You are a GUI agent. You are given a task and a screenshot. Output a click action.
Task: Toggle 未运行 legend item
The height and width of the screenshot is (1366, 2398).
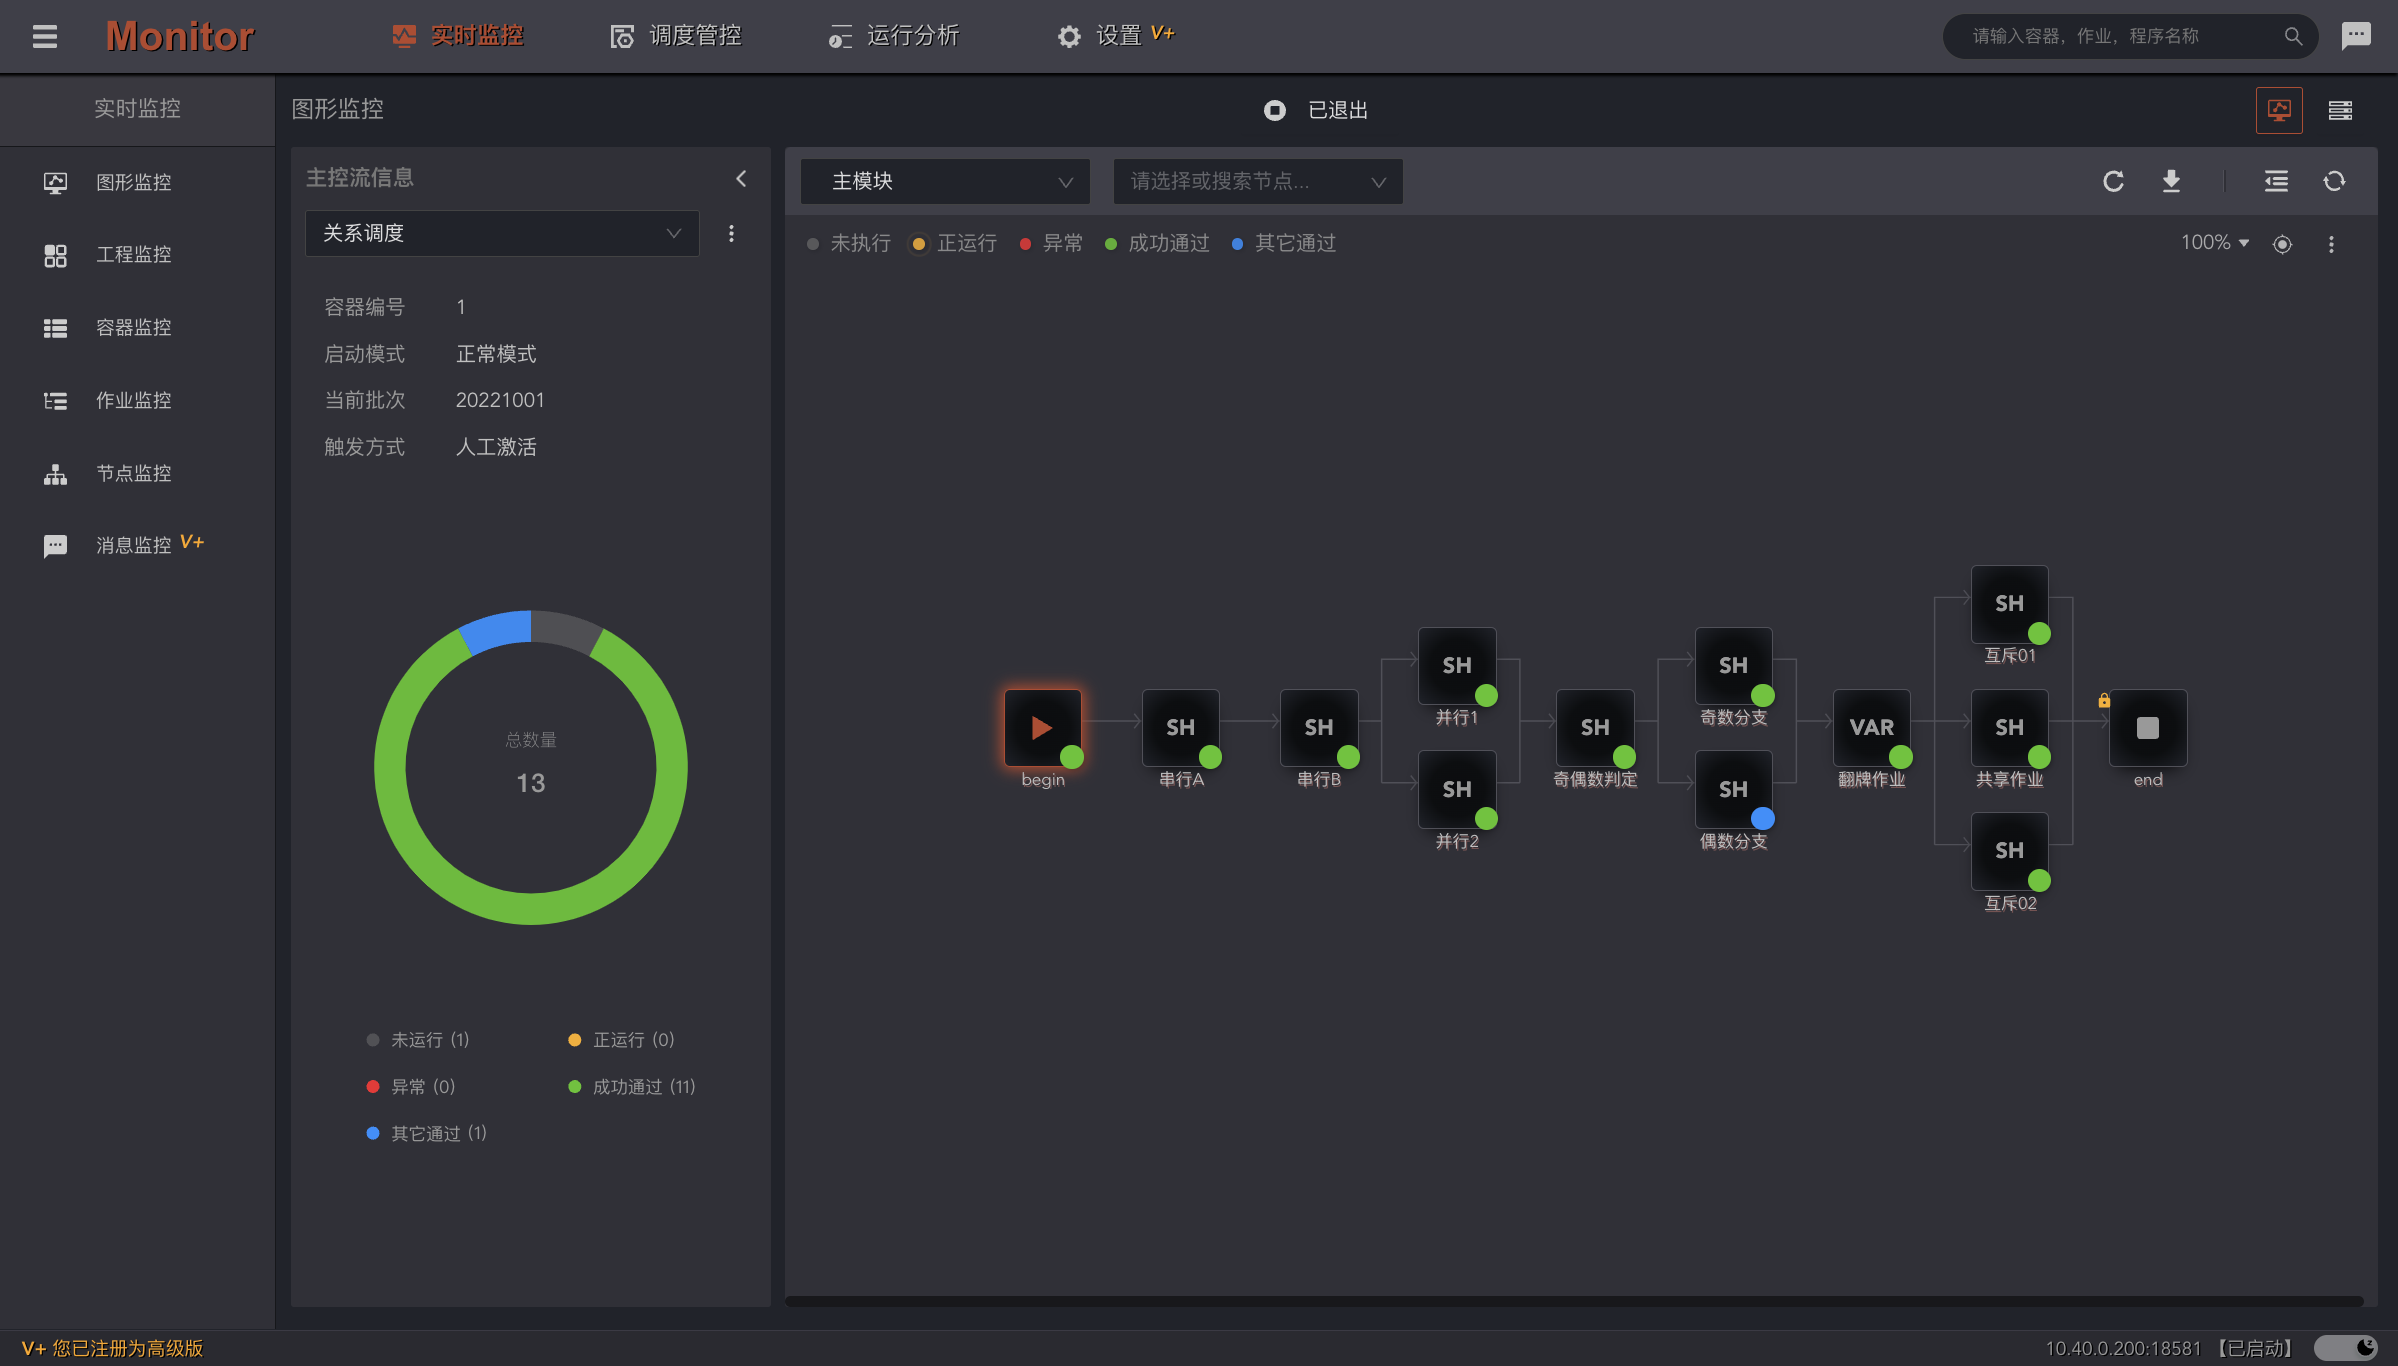tap(418, 1040)
